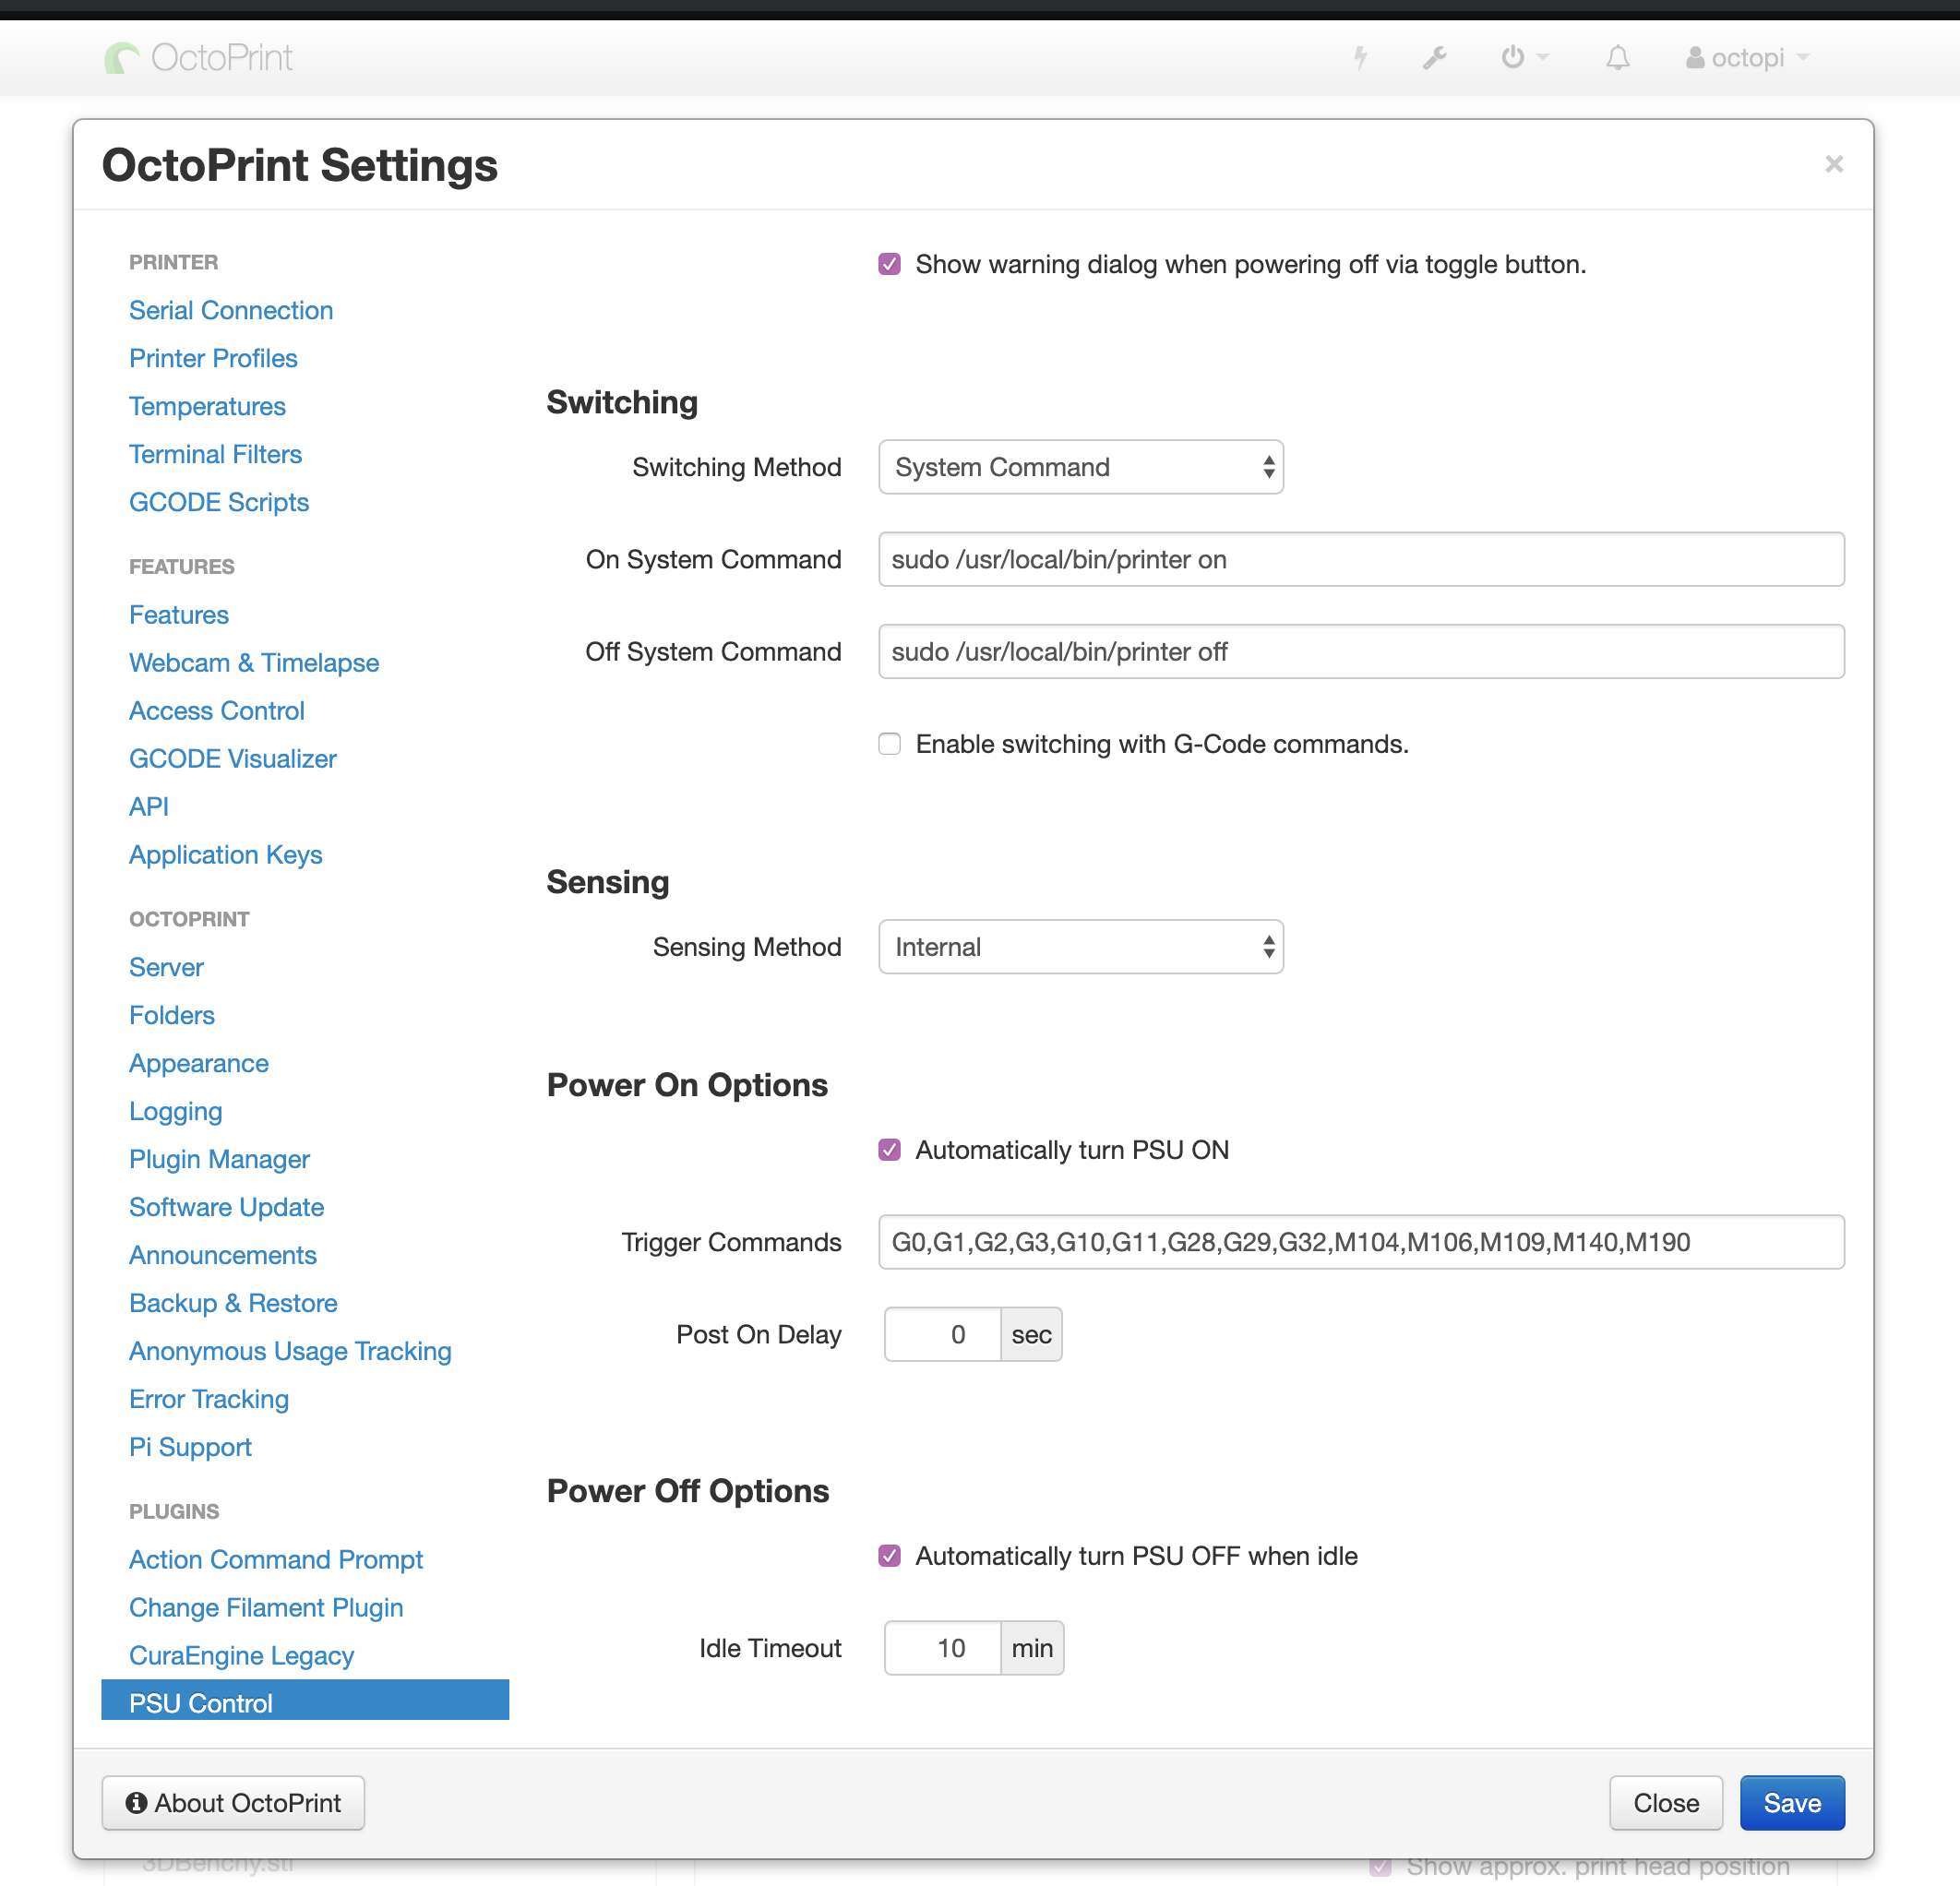This screenshot has width=1960, height=1886.
Task: Click the Idle Timeout value field
Action: click(942, 1648)
